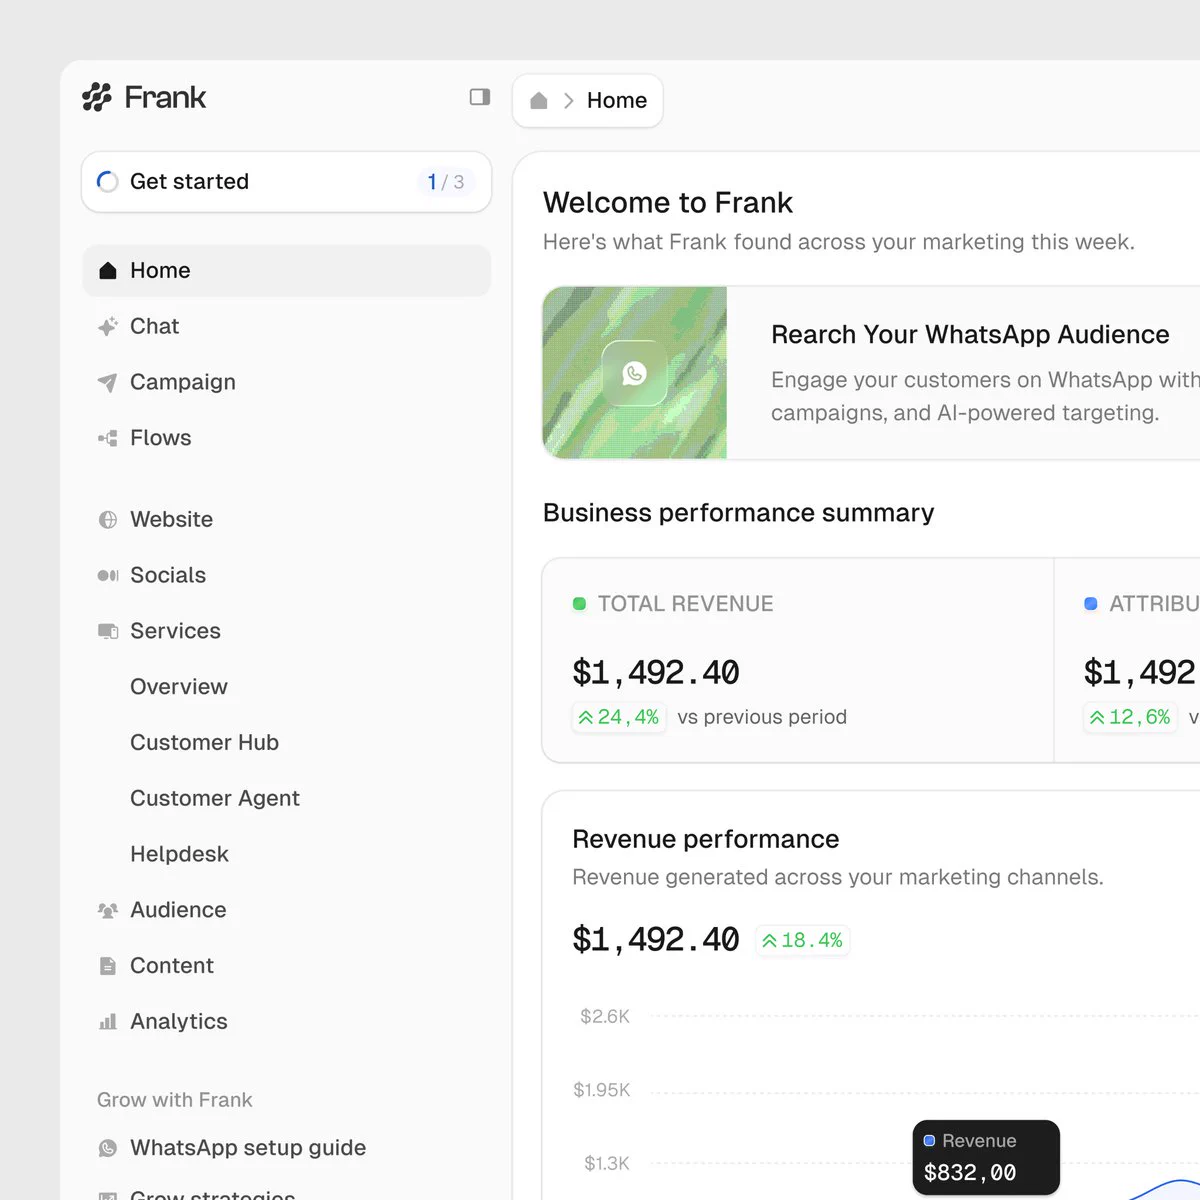Open Audience in the sidebar
The width and height of the screenshot is (1200, 1200).
point(286,910)
